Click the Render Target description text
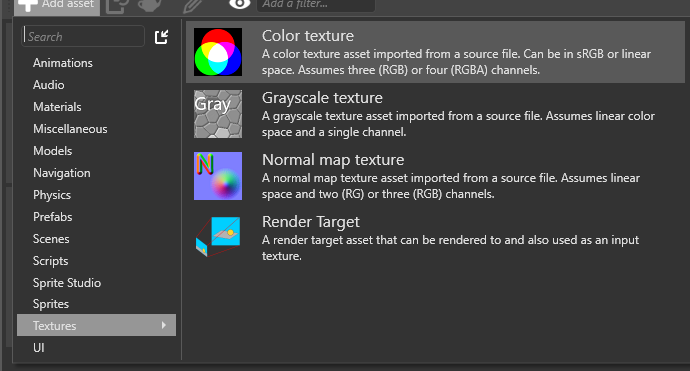The height and width of the screenshot is (371, 690). pos(450,248)
